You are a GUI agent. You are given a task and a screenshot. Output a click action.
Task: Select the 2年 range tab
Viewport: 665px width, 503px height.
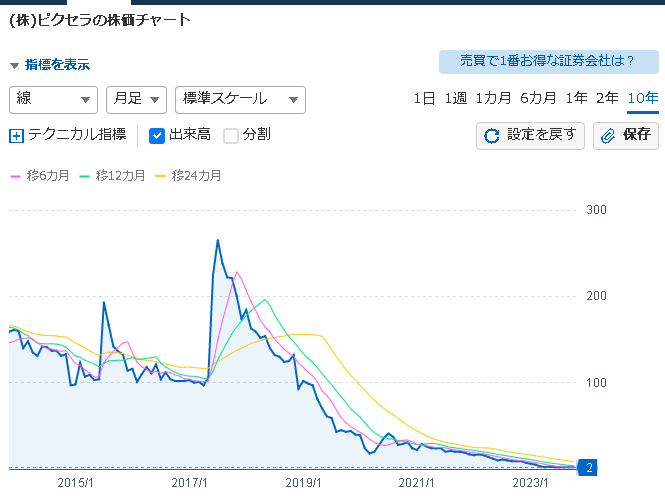click(607, 98)
